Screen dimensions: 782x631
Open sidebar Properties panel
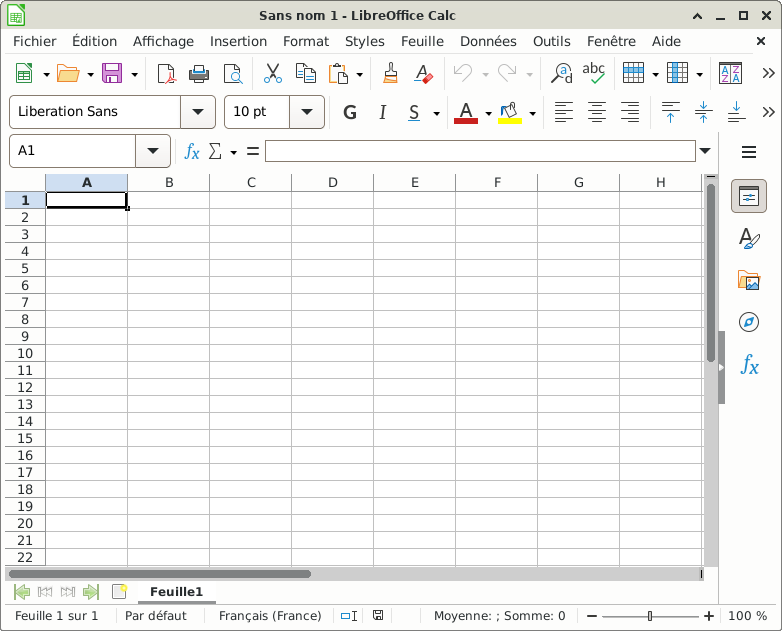pos(749,196)
